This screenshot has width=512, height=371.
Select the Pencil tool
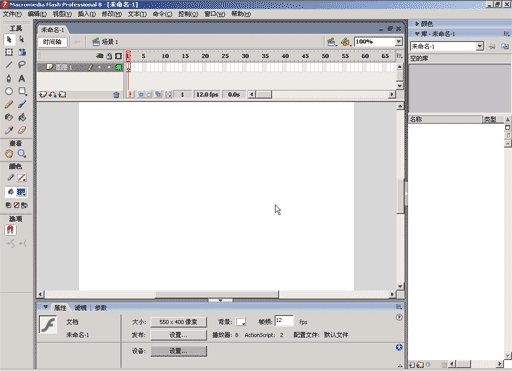coord(9,104)
